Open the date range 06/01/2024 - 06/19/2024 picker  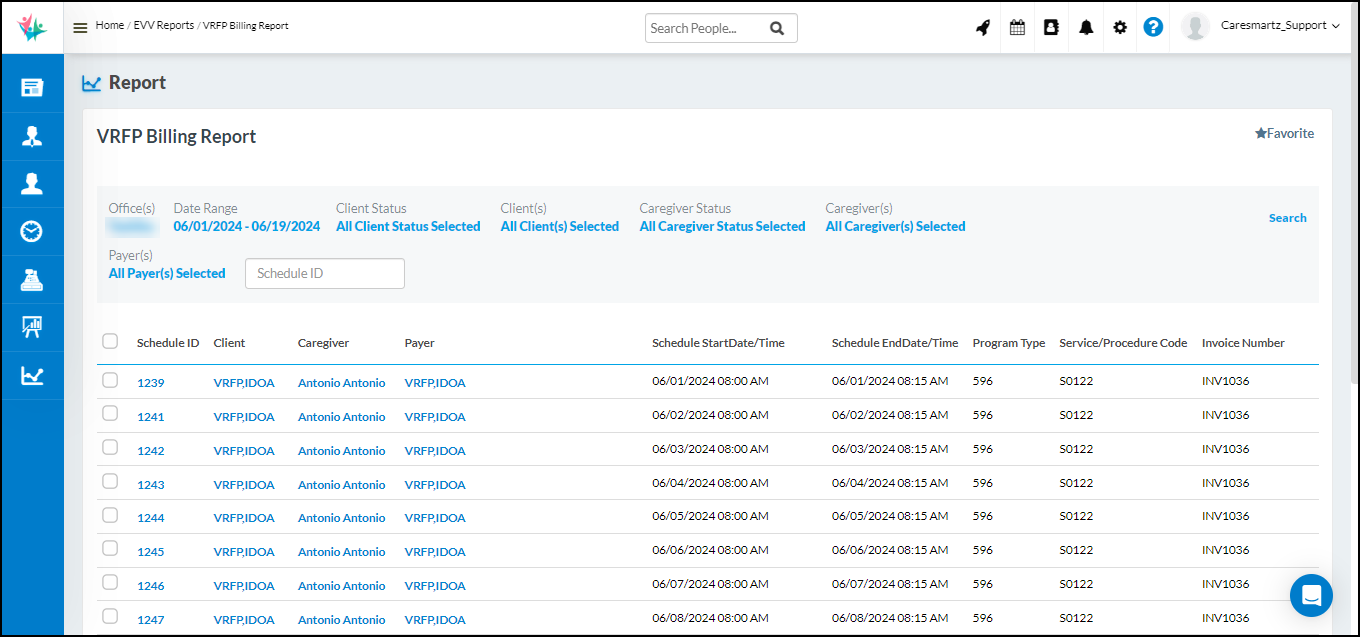tap(247, 227)
